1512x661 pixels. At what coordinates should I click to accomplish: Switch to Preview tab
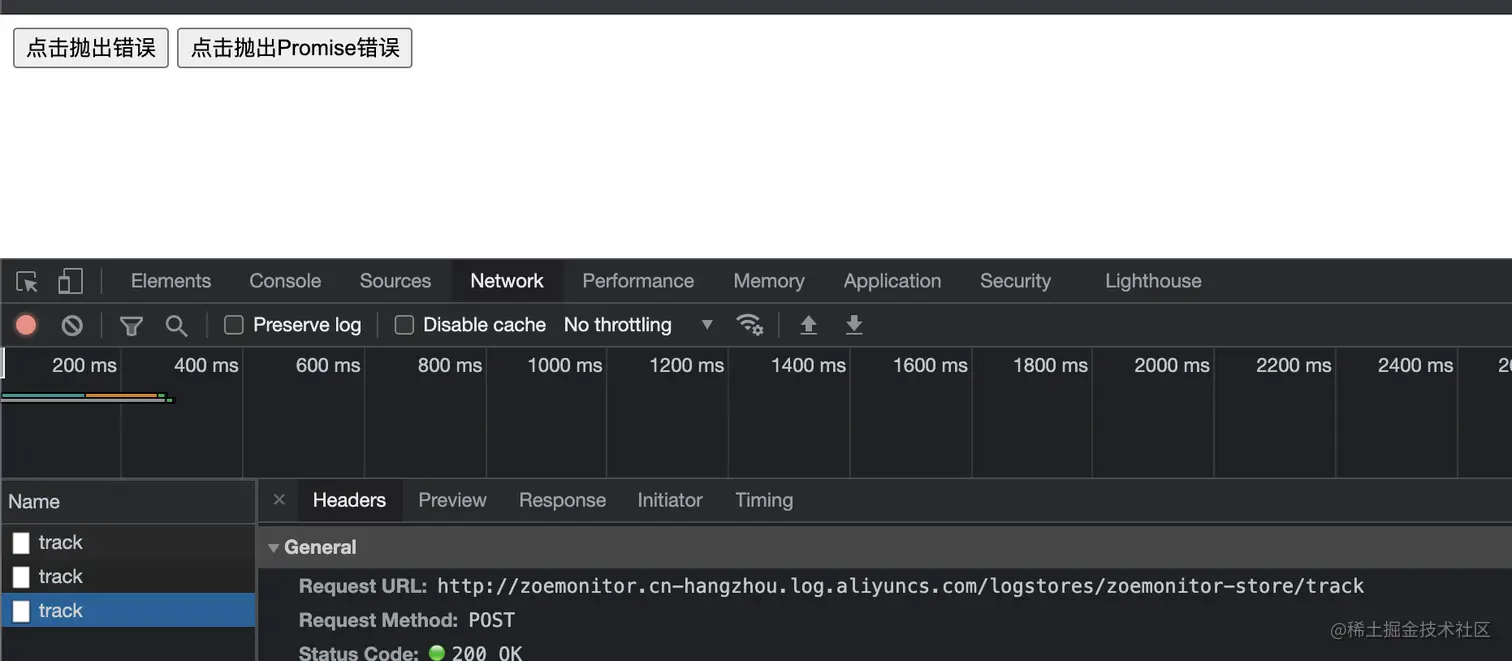452,500
